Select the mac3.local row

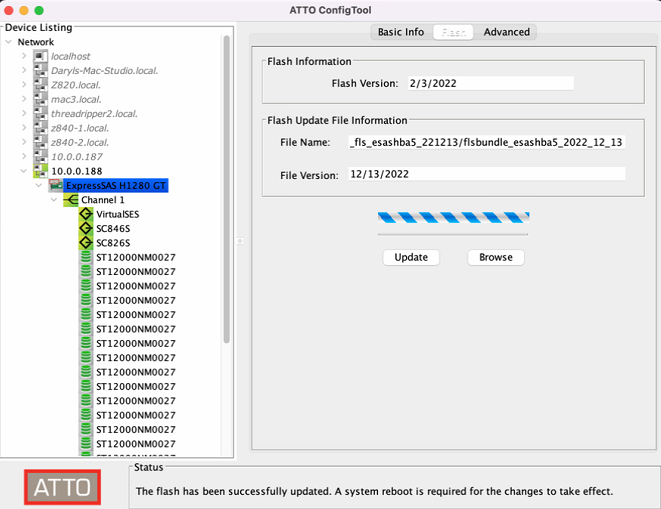click(x=76, y=100)
